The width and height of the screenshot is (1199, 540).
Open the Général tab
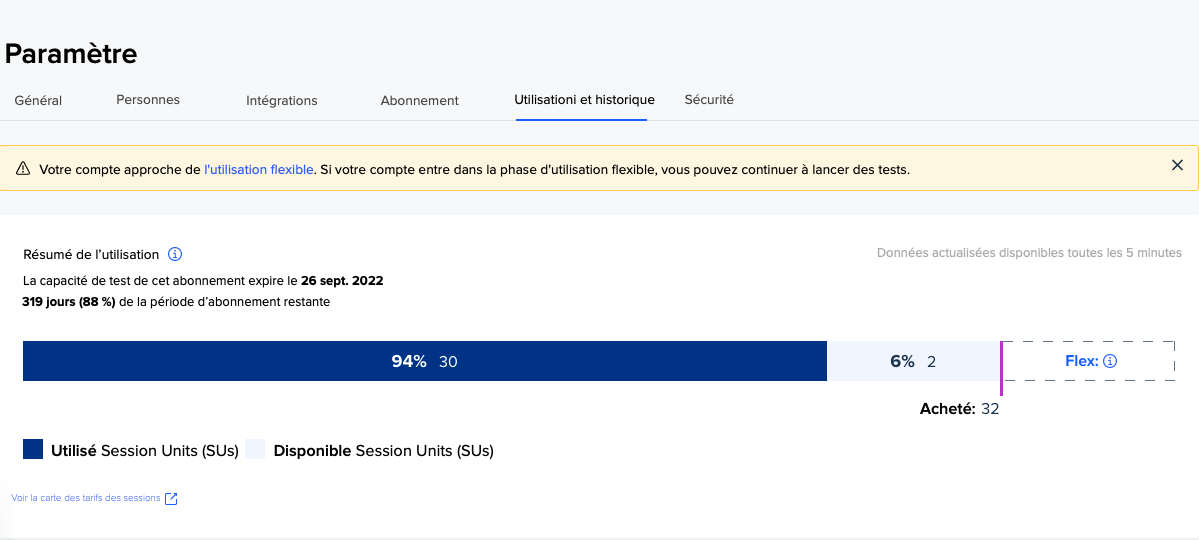coord(38,100)
